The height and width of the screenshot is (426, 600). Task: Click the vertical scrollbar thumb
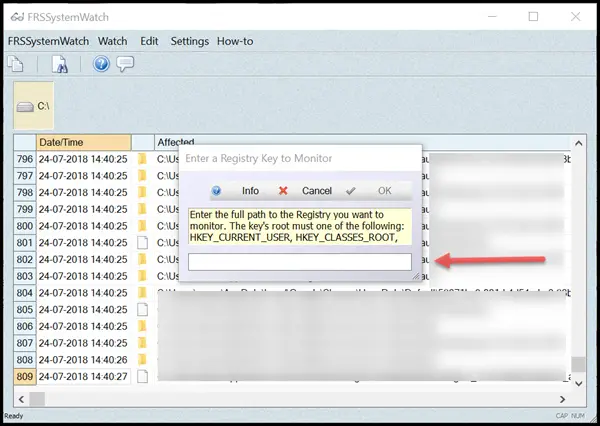pyautogui.click(x=578, y=364)
